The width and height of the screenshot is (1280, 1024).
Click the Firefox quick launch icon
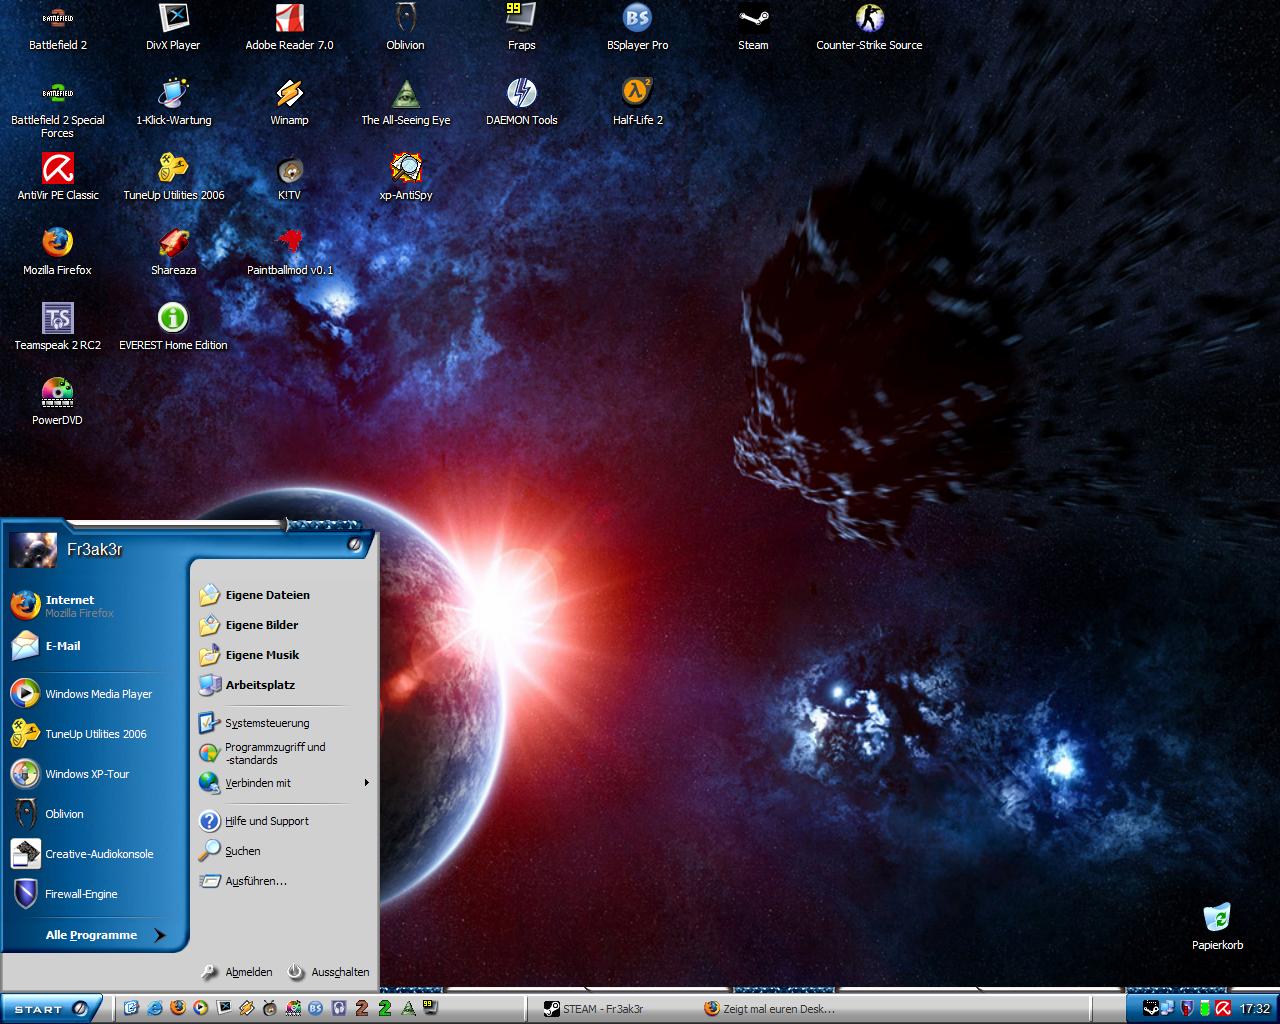pyautogui.click(x=178, y=1008)
